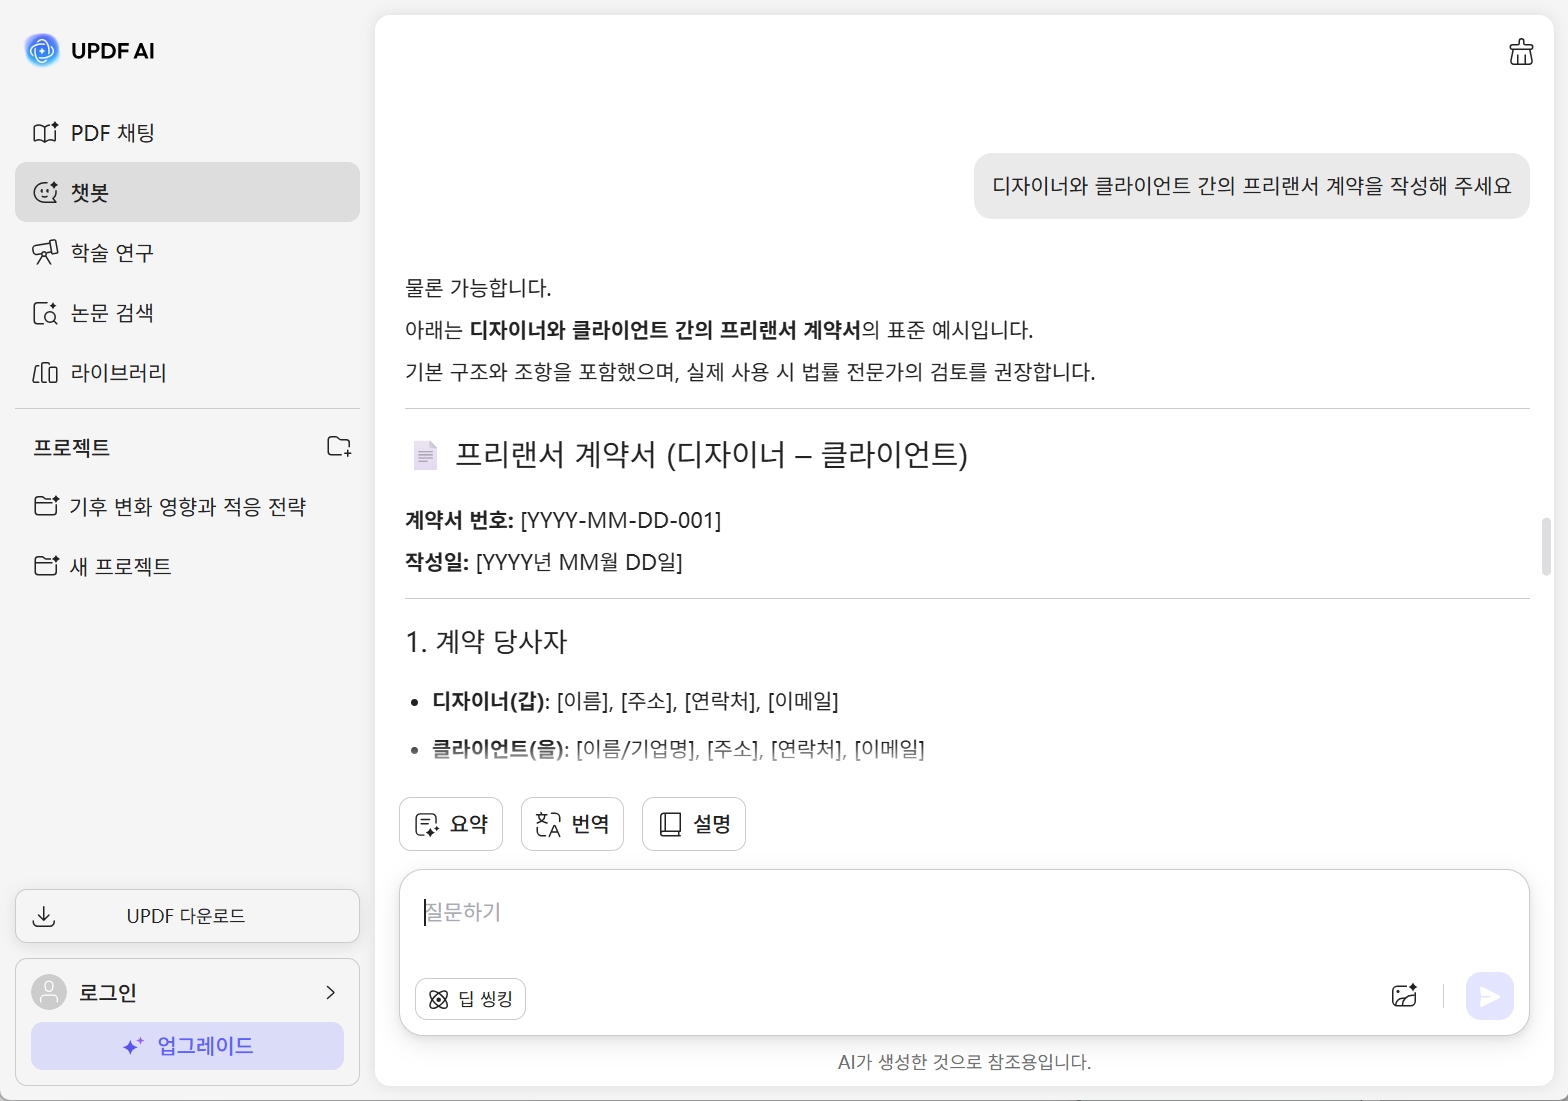This screenshot has width=1568, height=1101.
Task: Click the clear chat broom icon
Action: [1520, 52]
